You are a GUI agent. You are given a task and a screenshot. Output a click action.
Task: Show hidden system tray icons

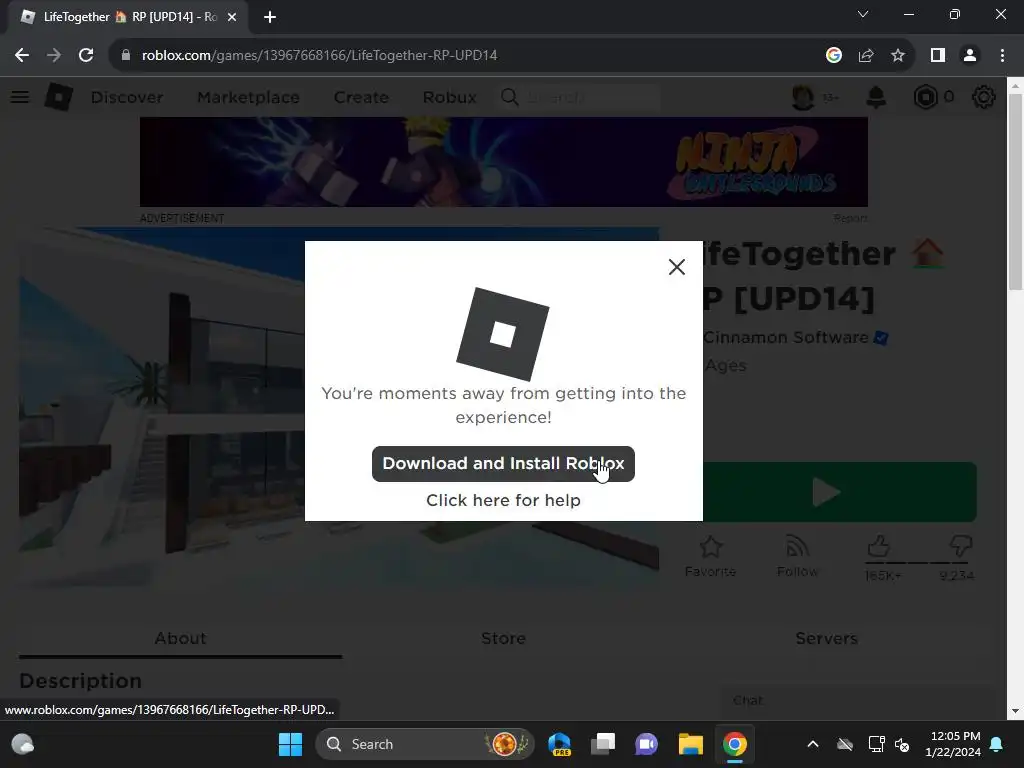(812, 744)
